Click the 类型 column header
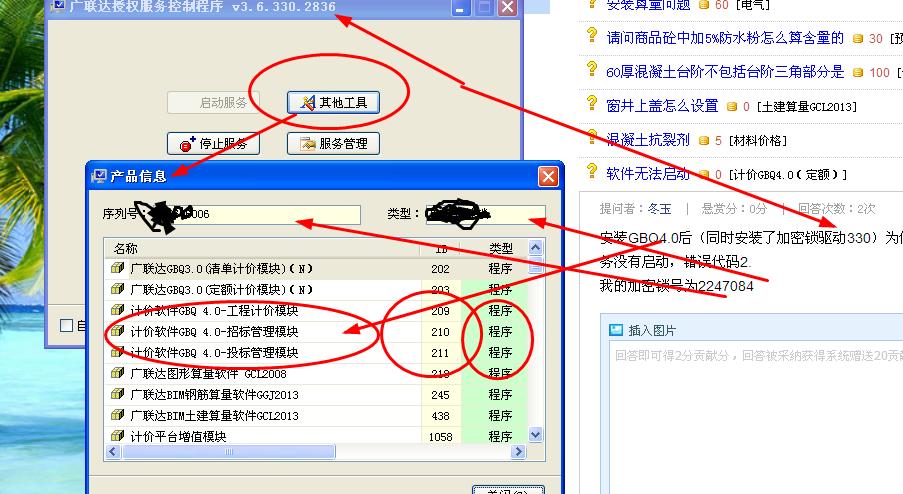The width and height of the screenshot is (903, 494). [x=500, y=249]
